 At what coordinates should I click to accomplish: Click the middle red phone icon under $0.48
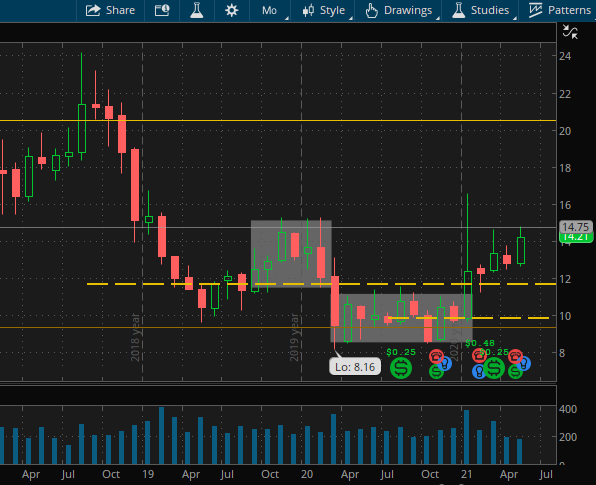pos(479,355)
